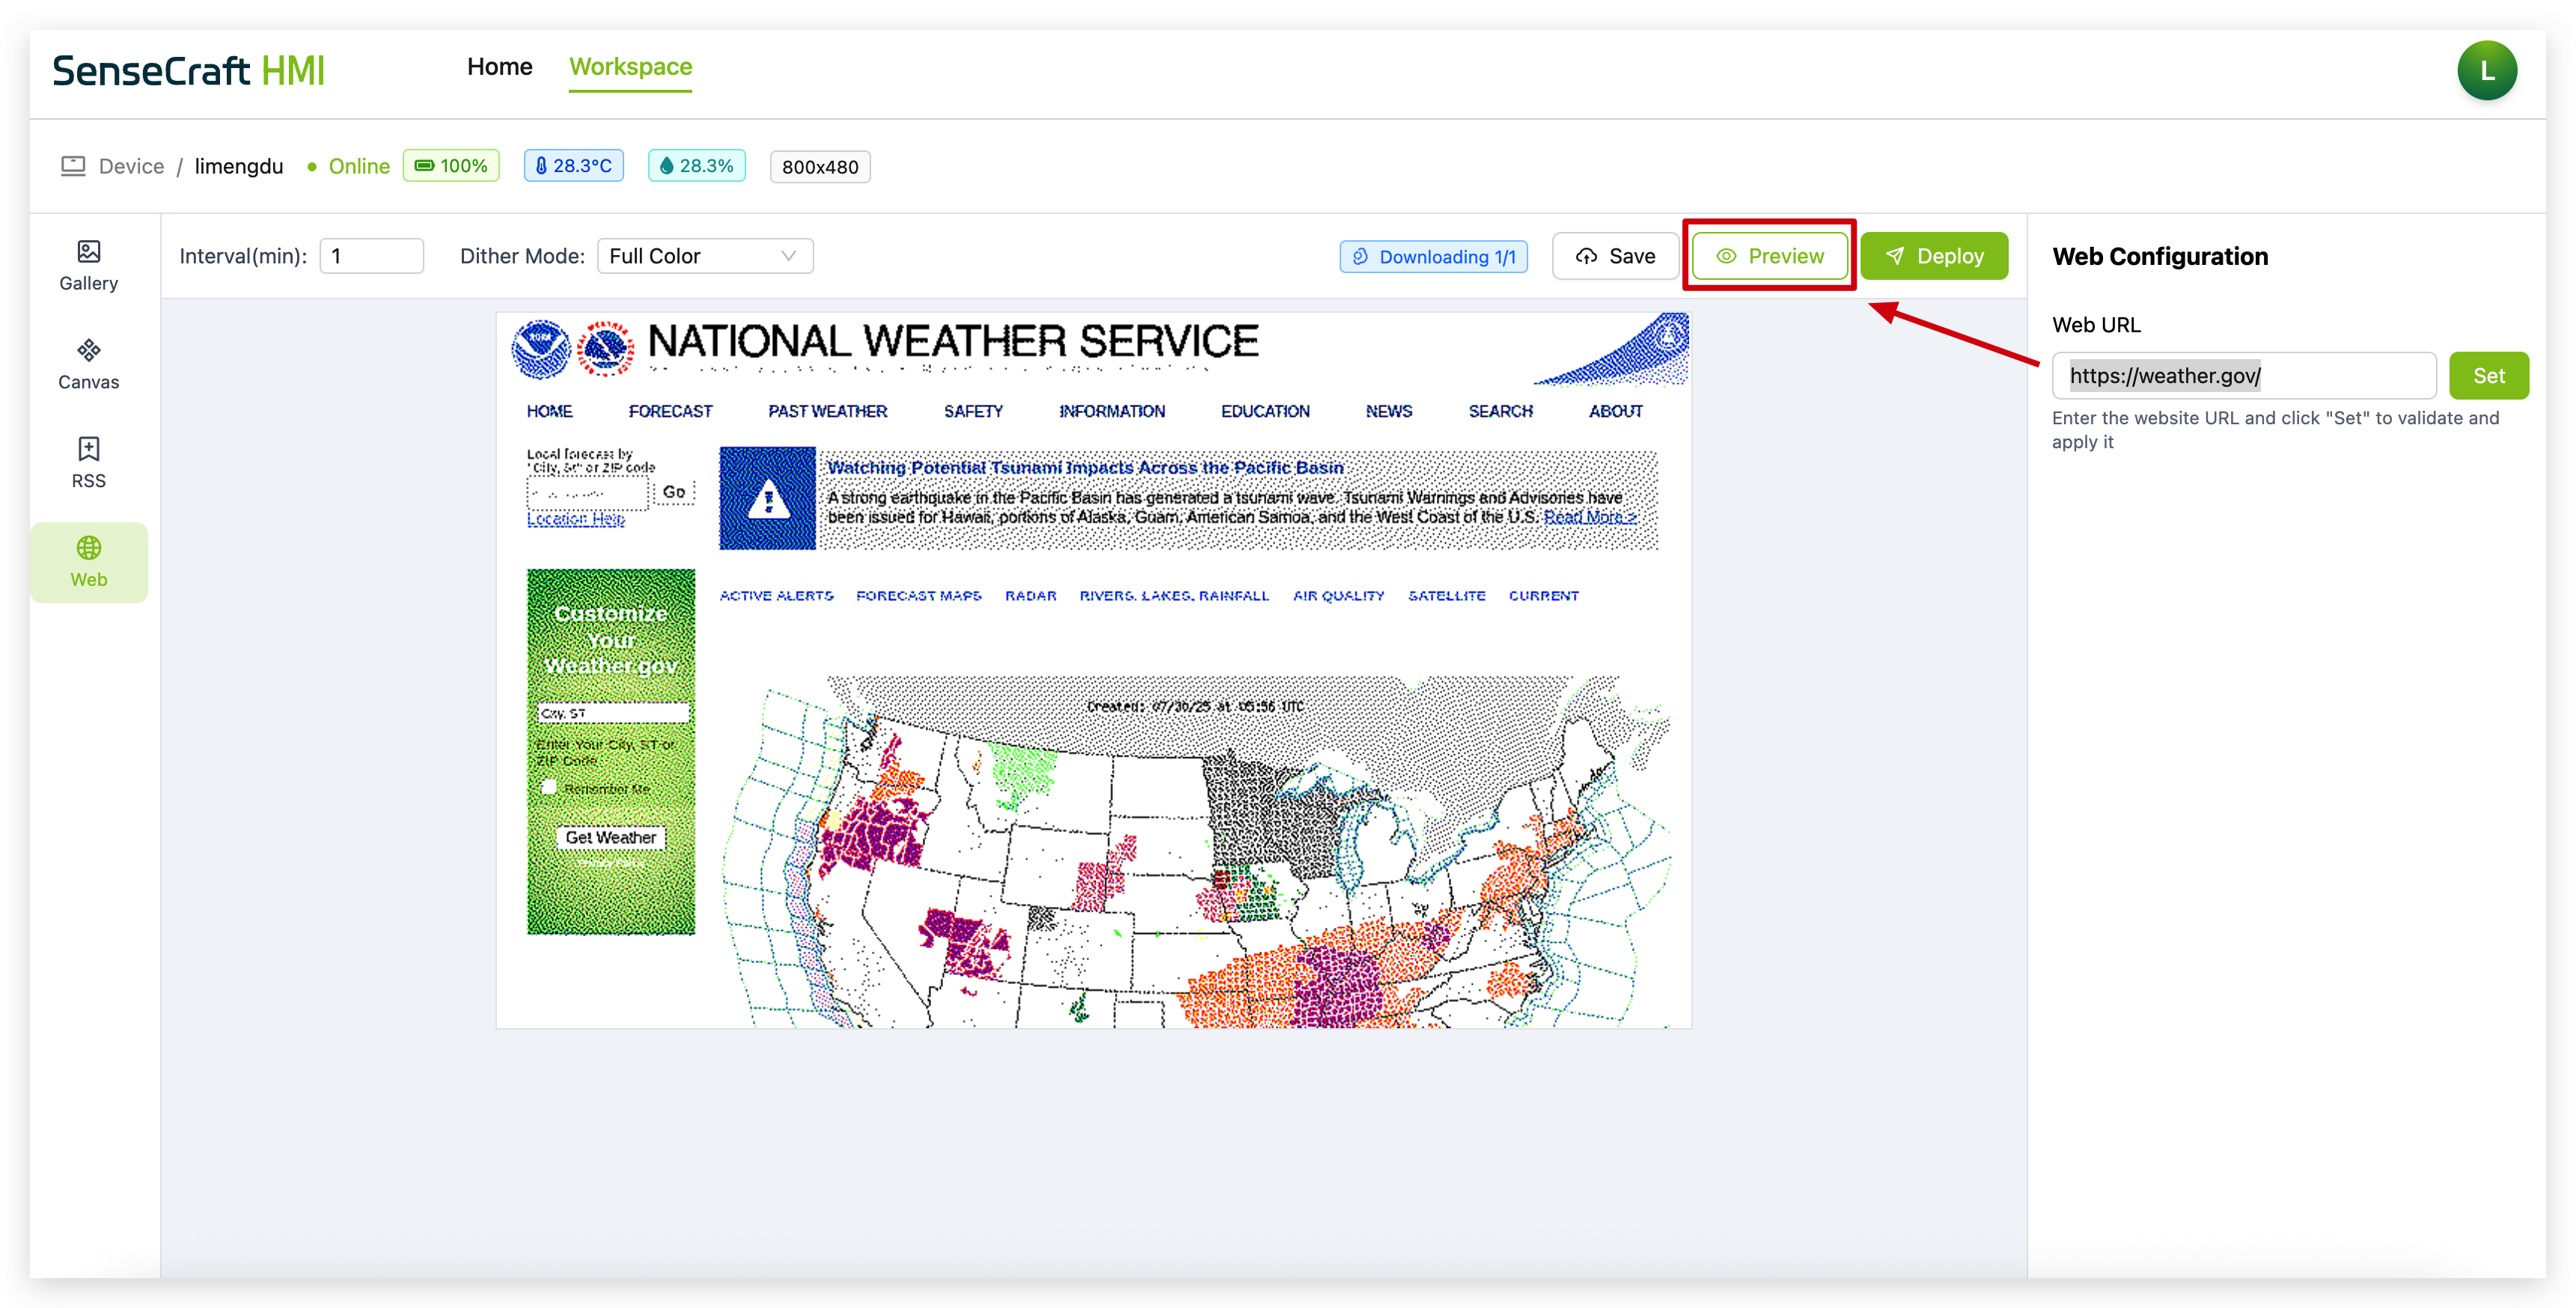This screenshot has width=2576, height=1308.
Task: Click the 800x480 resolution badge
Action: (819, 167)
